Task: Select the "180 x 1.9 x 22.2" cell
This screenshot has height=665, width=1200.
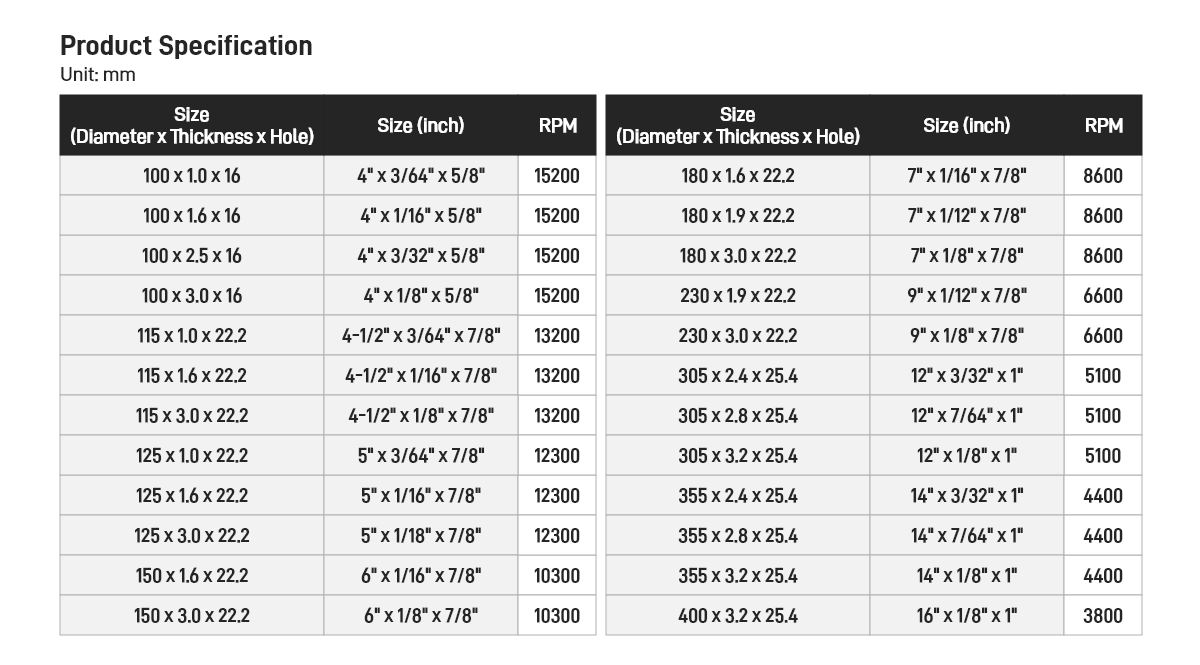Action: pos(738,216)
